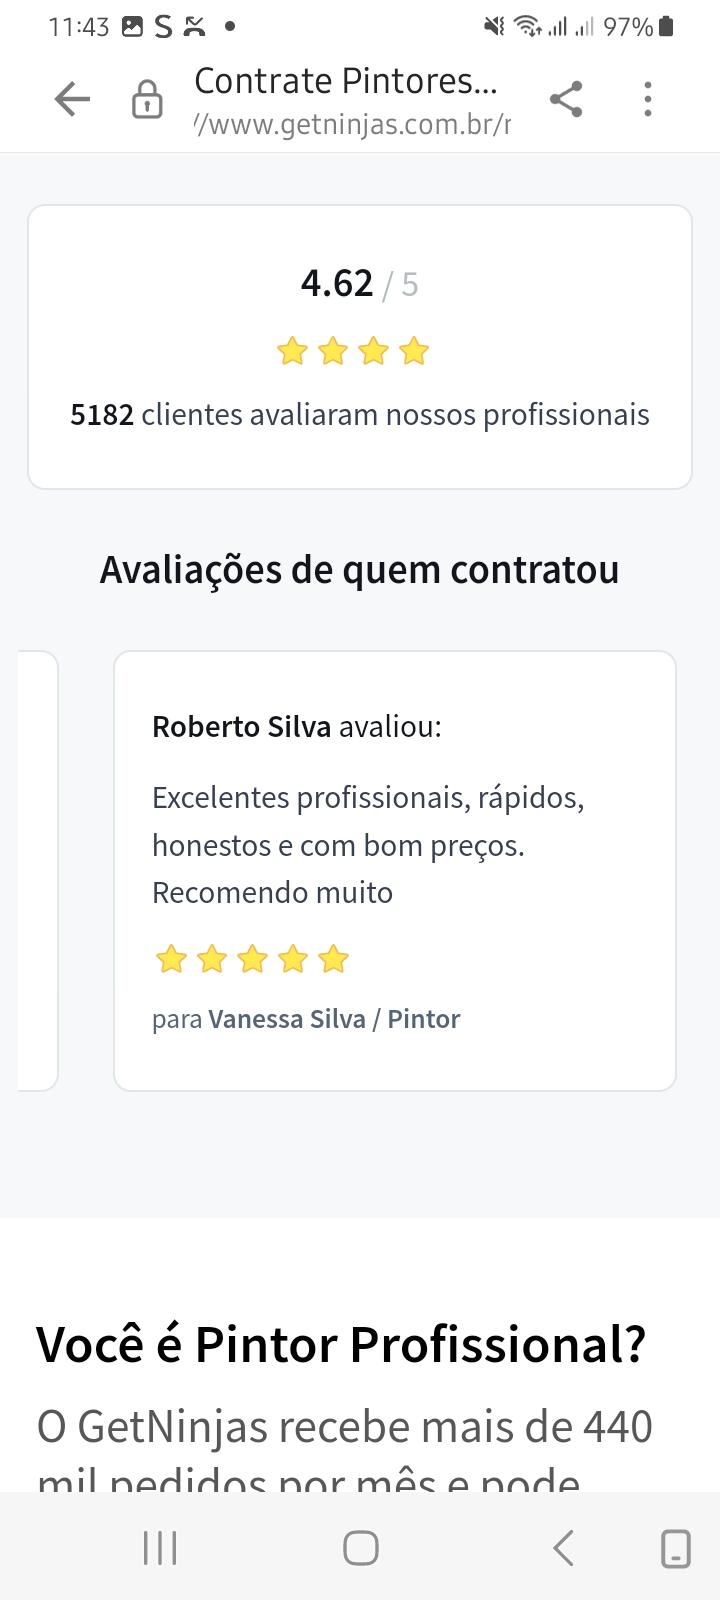The image size is (720, 1600).
Task: Tap the padlock site security icon
Action: point(147,100)
